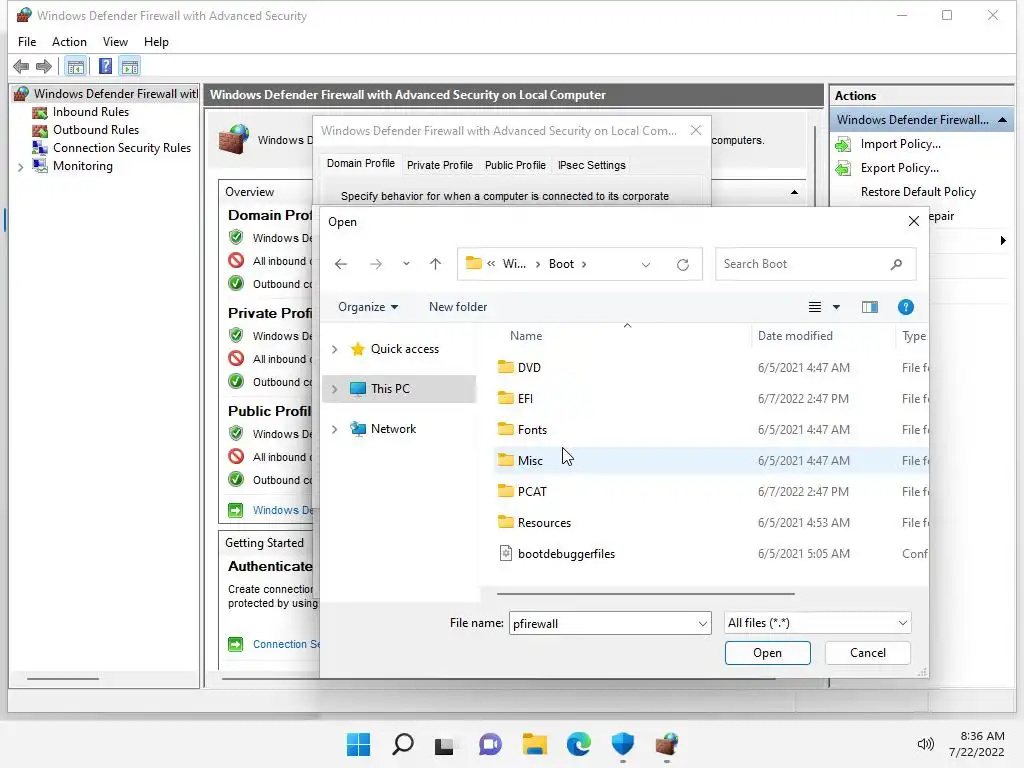Click the File name input field
Viewport: 1024px width, 768px height.
(601, 623)
